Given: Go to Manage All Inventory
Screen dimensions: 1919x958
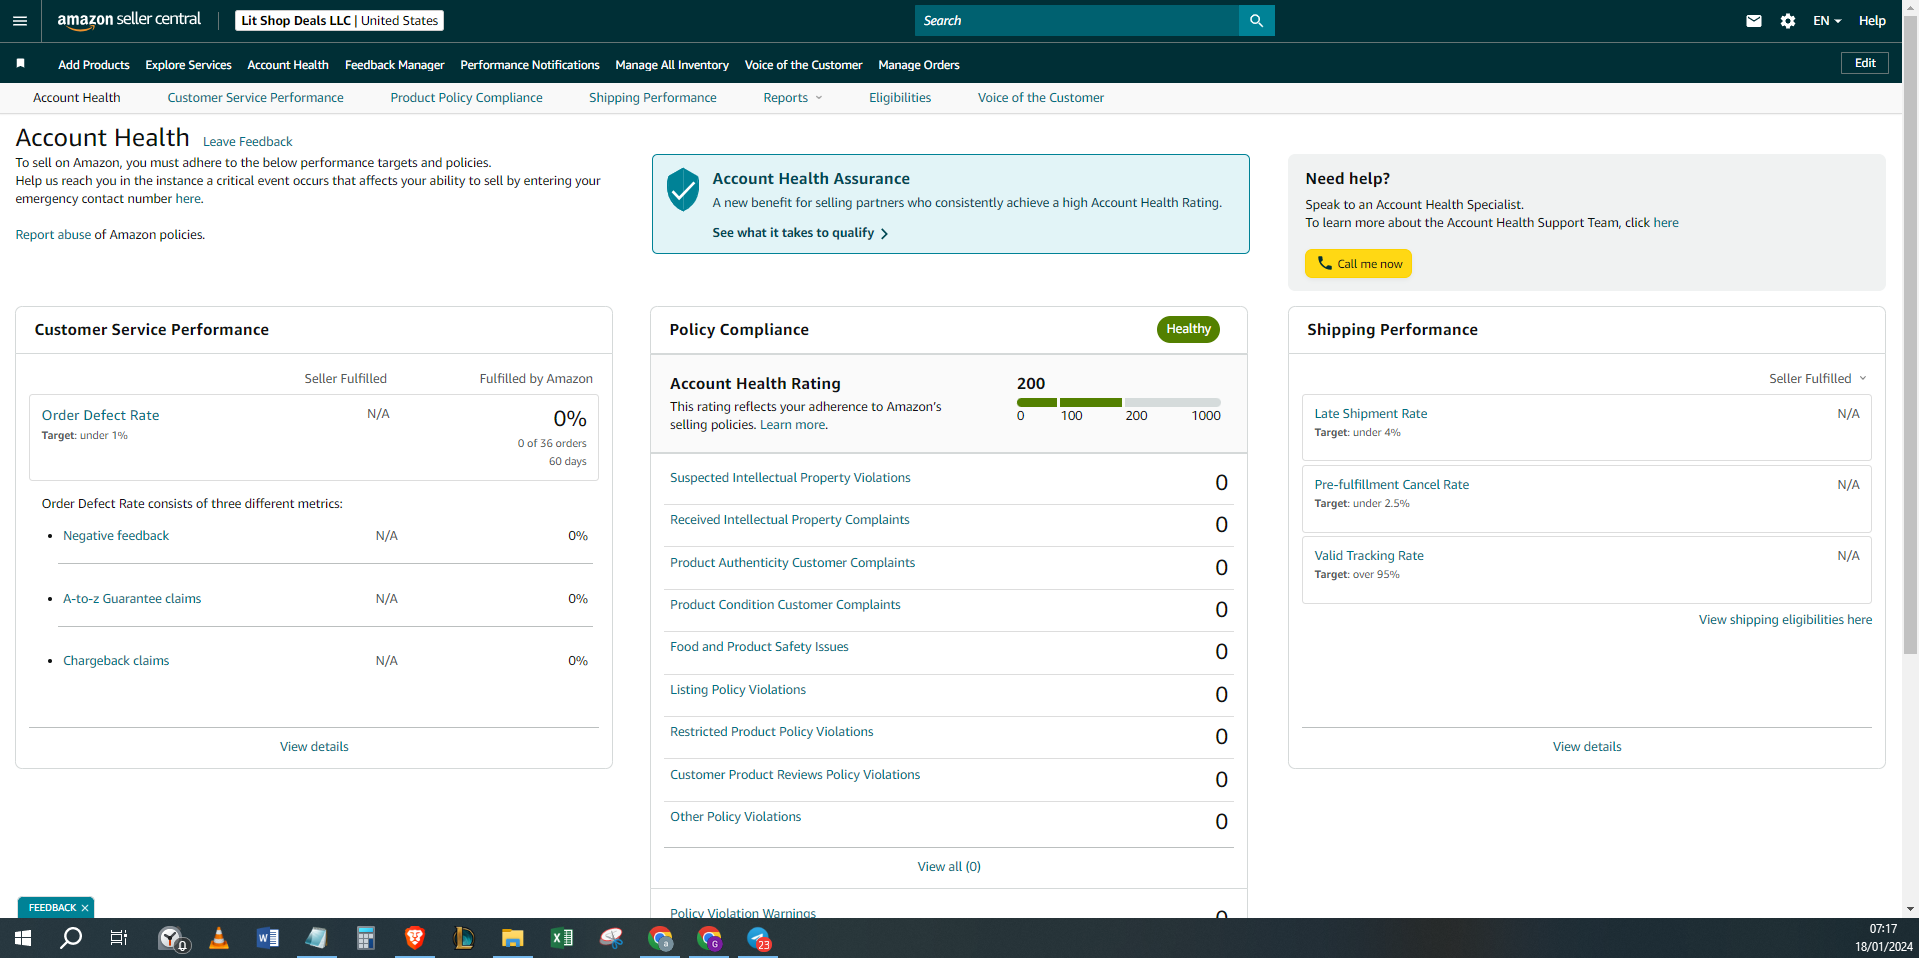Looking at the screenshot, I should [672, 65].
